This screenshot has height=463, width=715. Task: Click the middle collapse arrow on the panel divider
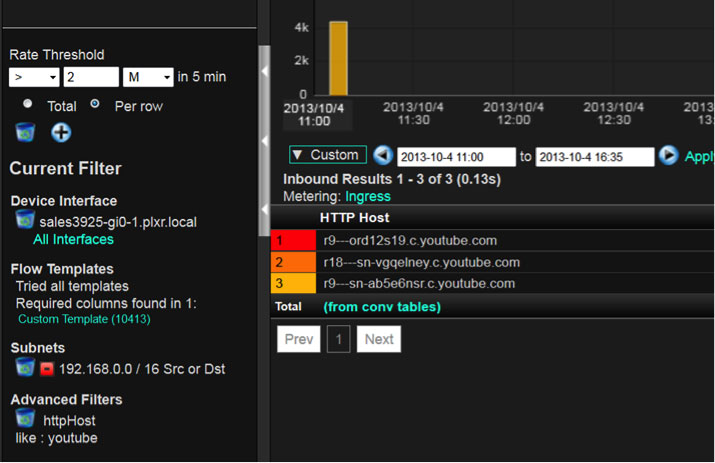tap(264, 140)
